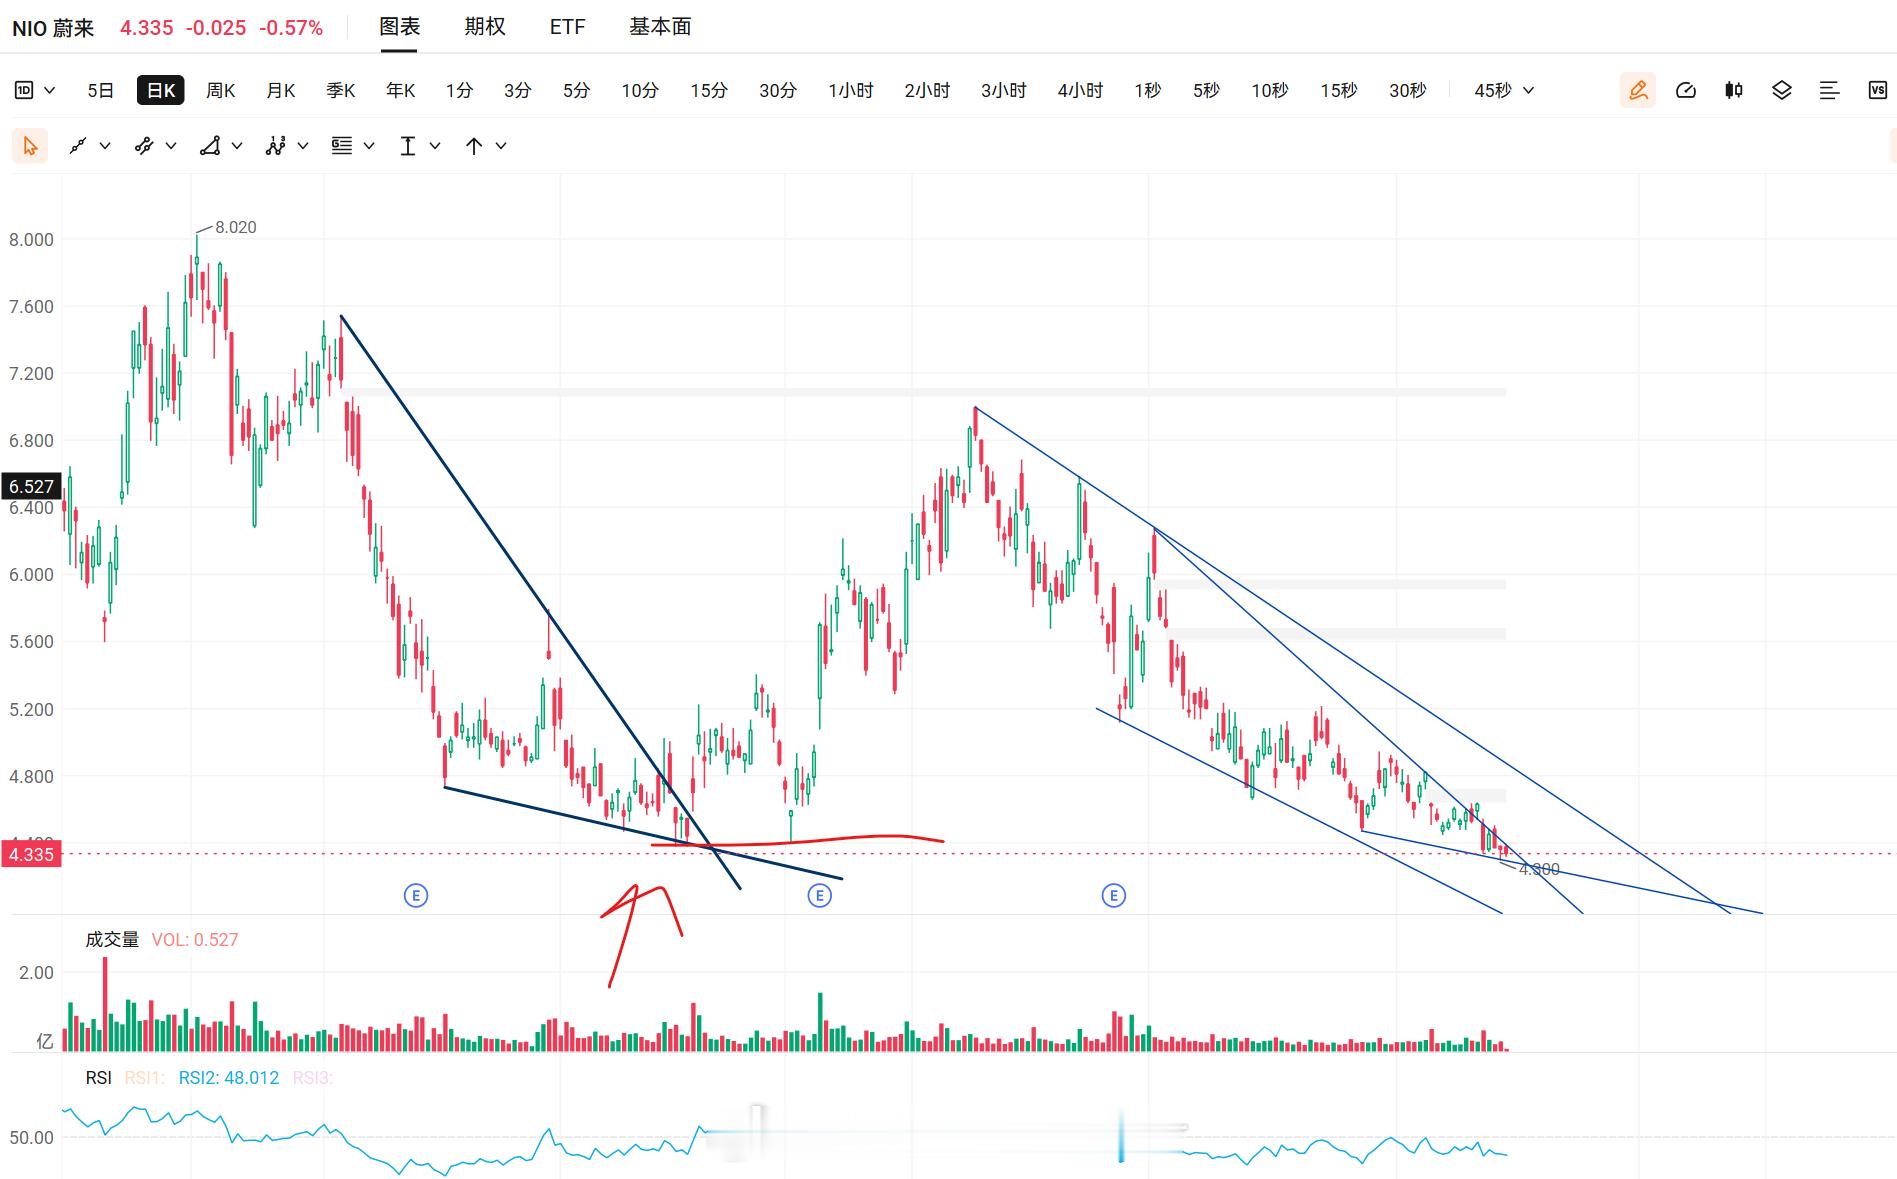
Task: Expand the 1D period dropdown chevron
Action: (x=50, y=90)
